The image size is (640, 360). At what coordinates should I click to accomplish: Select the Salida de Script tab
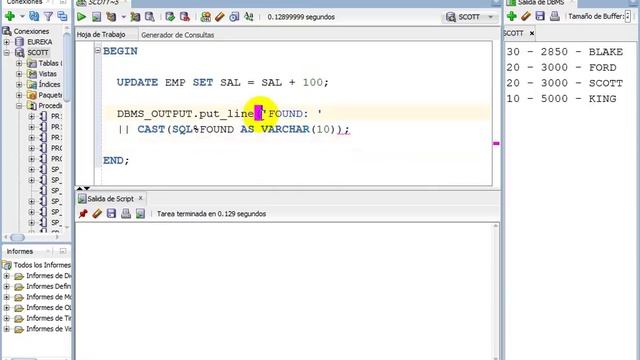(110, 199)
